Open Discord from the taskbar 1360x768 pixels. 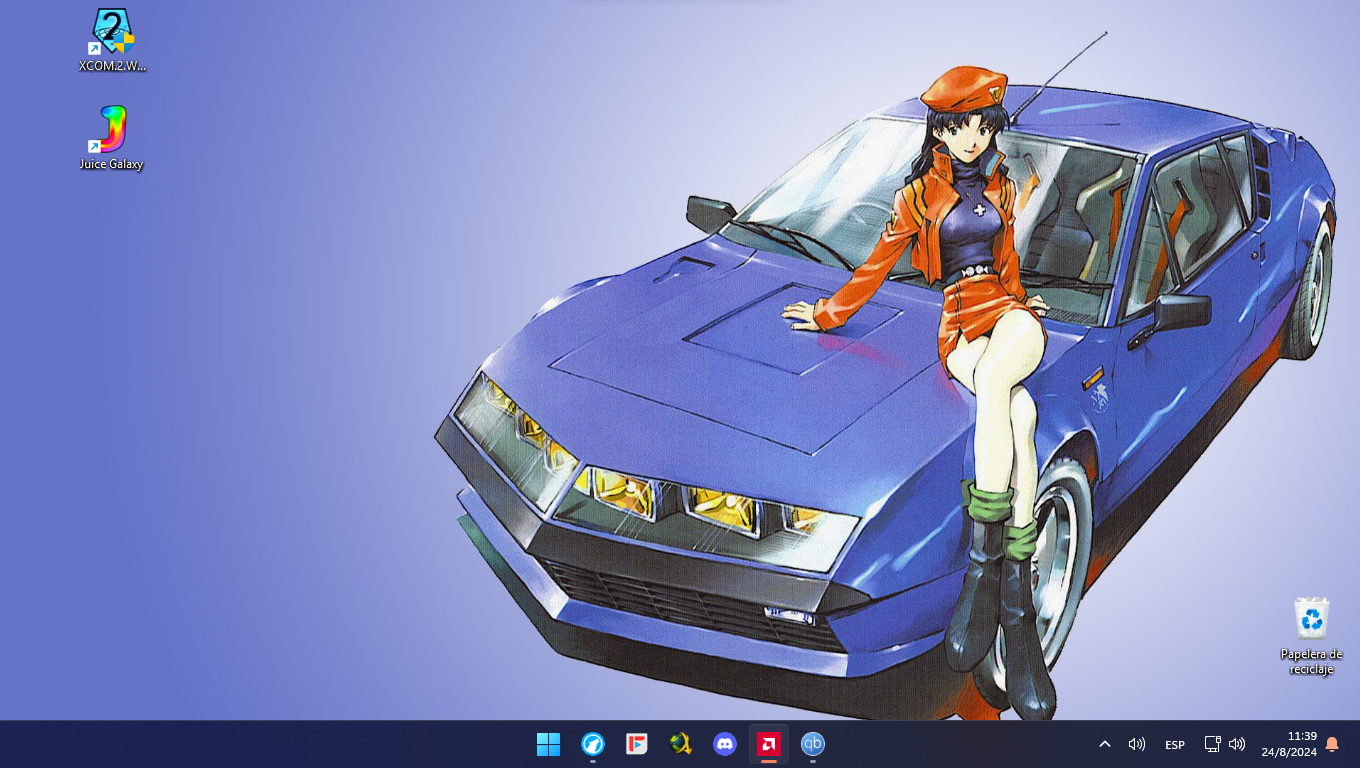[x=725, y=744]
